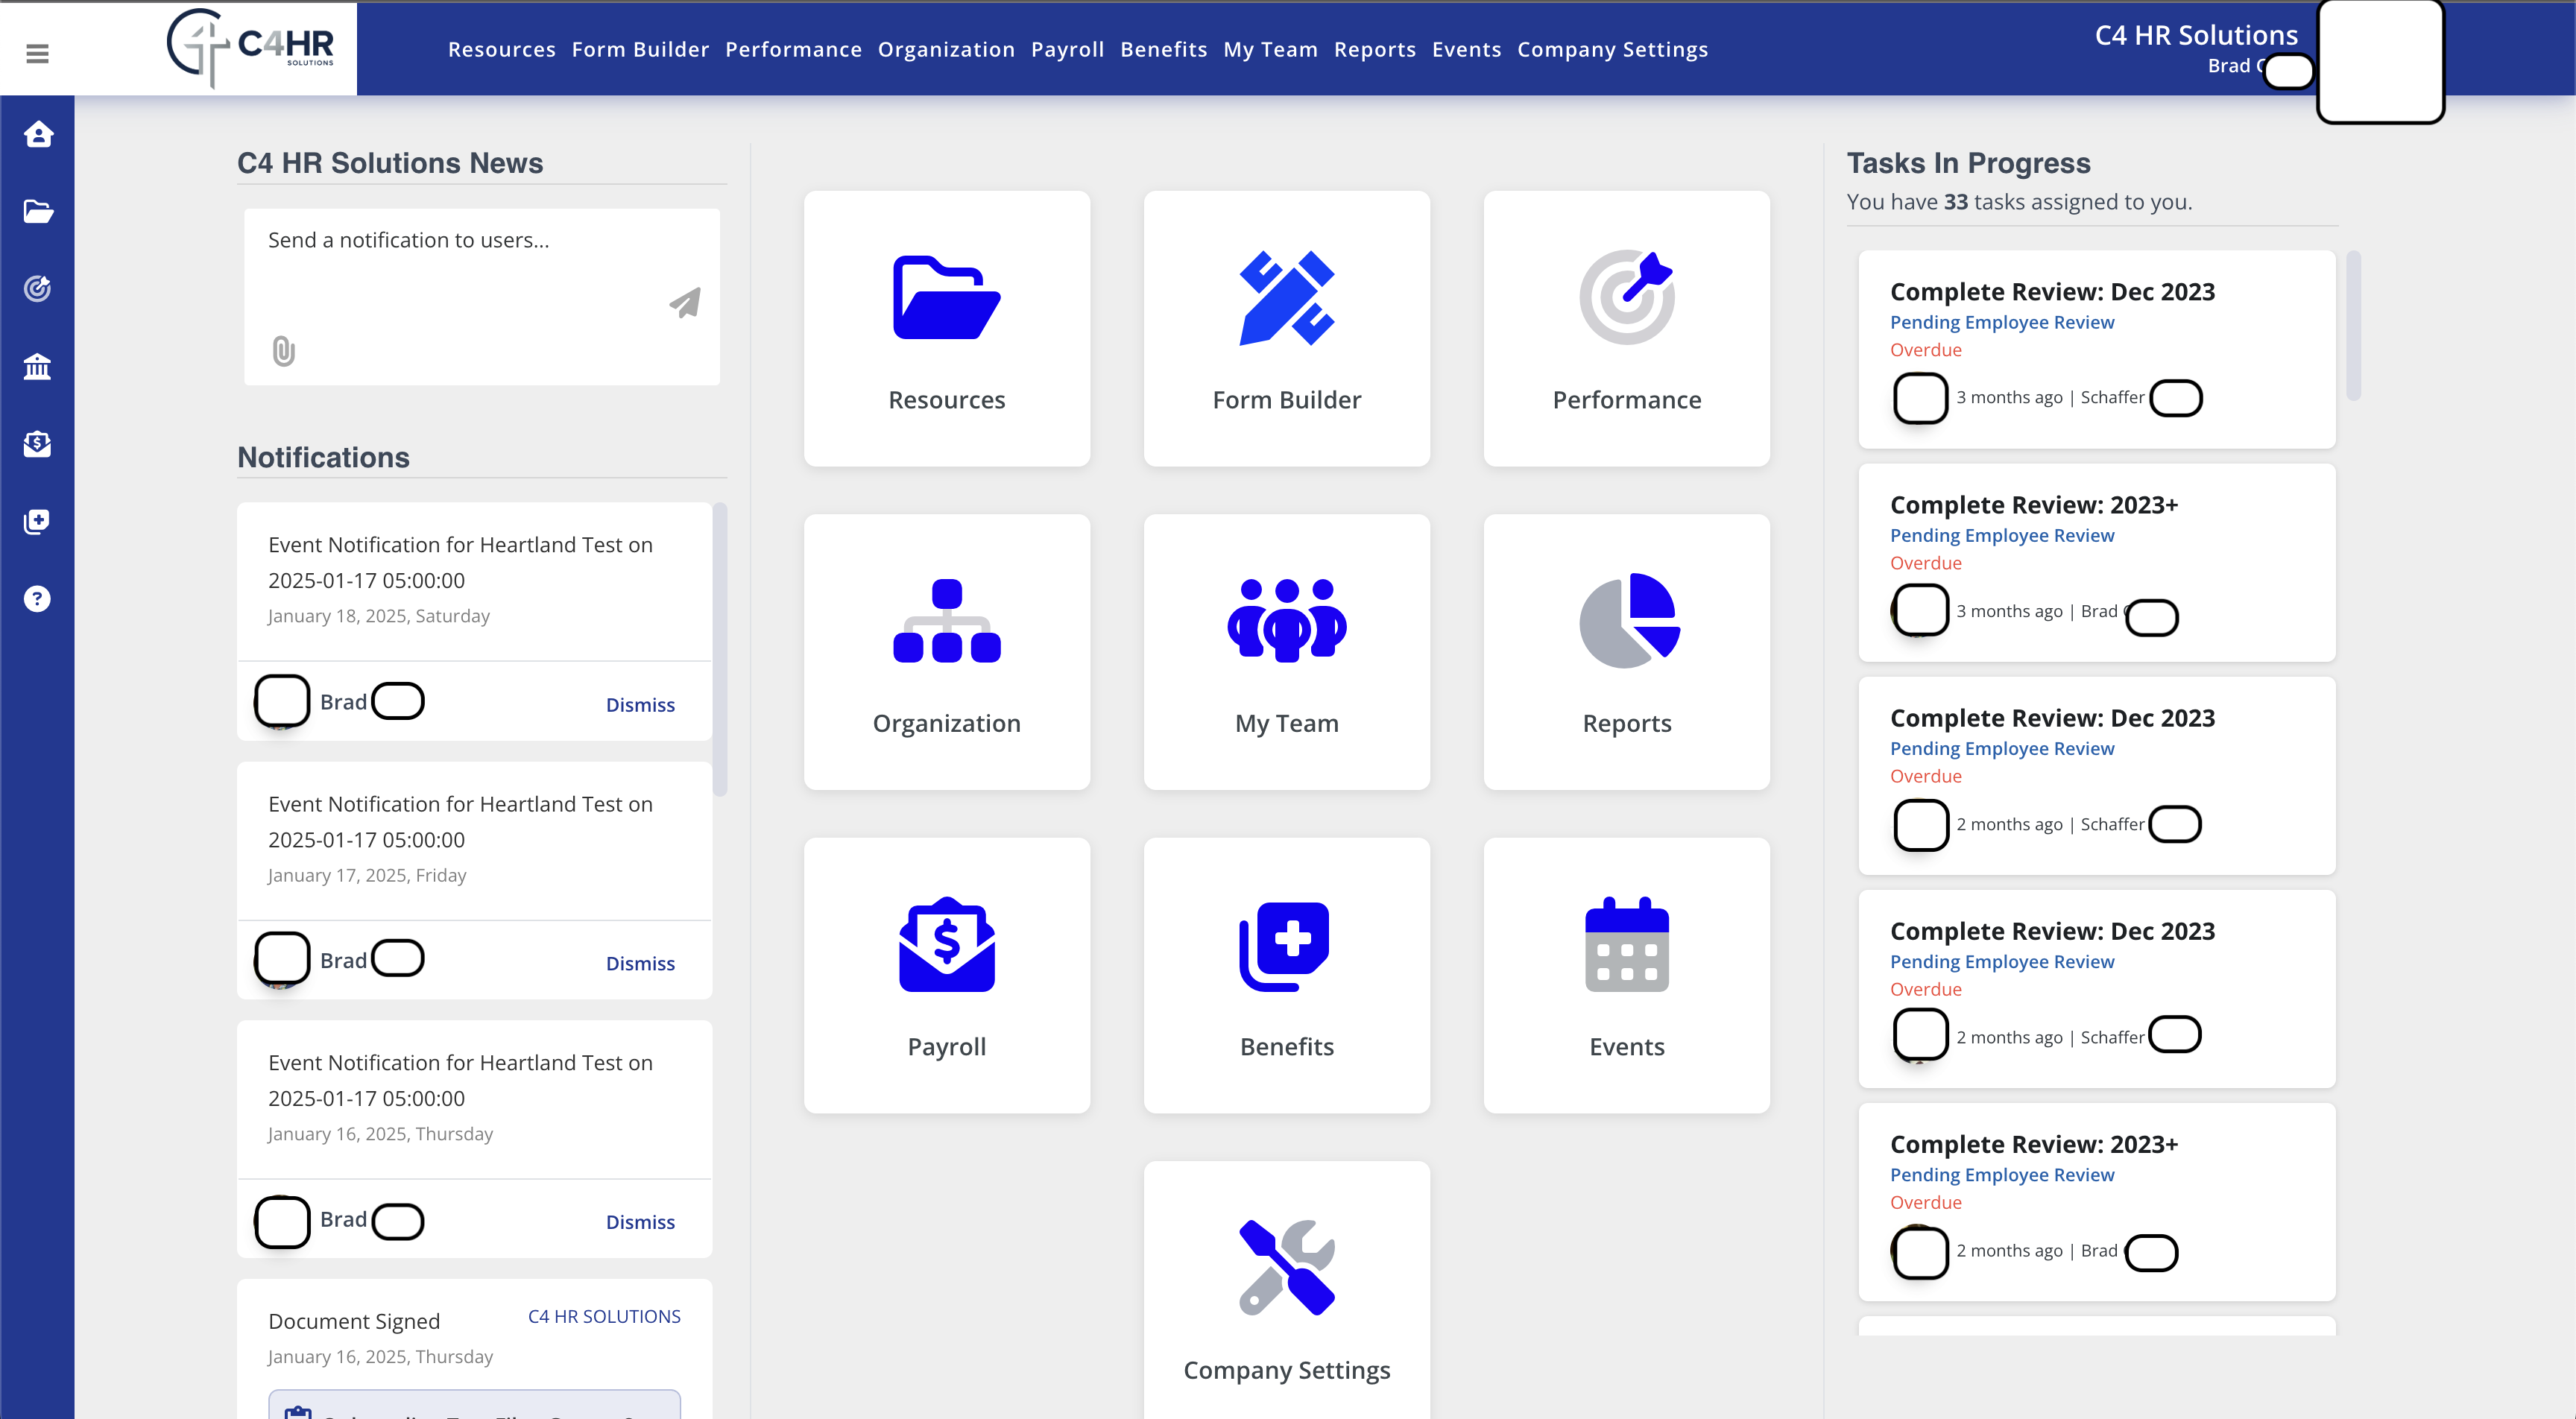Click the Tasks In Progress scrollbar
This screenshot has height=1419, width=2576.
[2353, 326]
